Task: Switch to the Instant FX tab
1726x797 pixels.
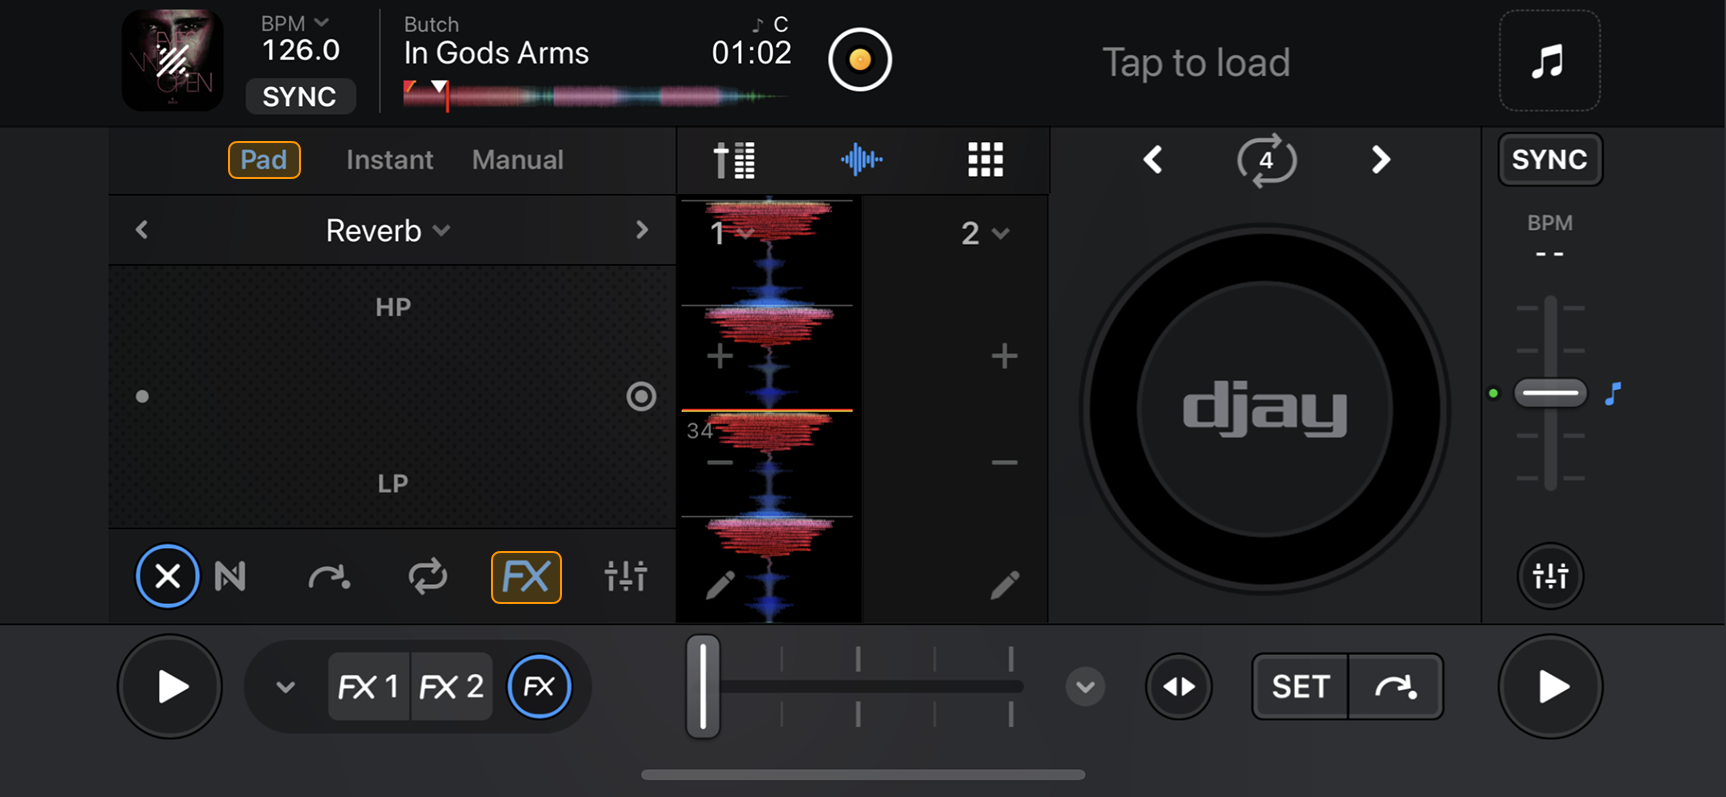Action: click(389, 160)
